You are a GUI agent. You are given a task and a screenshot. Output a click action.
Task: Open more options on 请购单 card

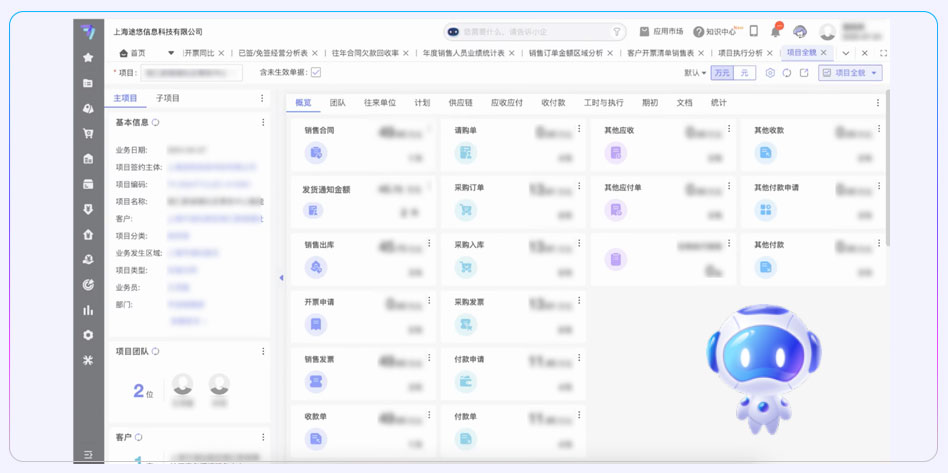(579, 129)
